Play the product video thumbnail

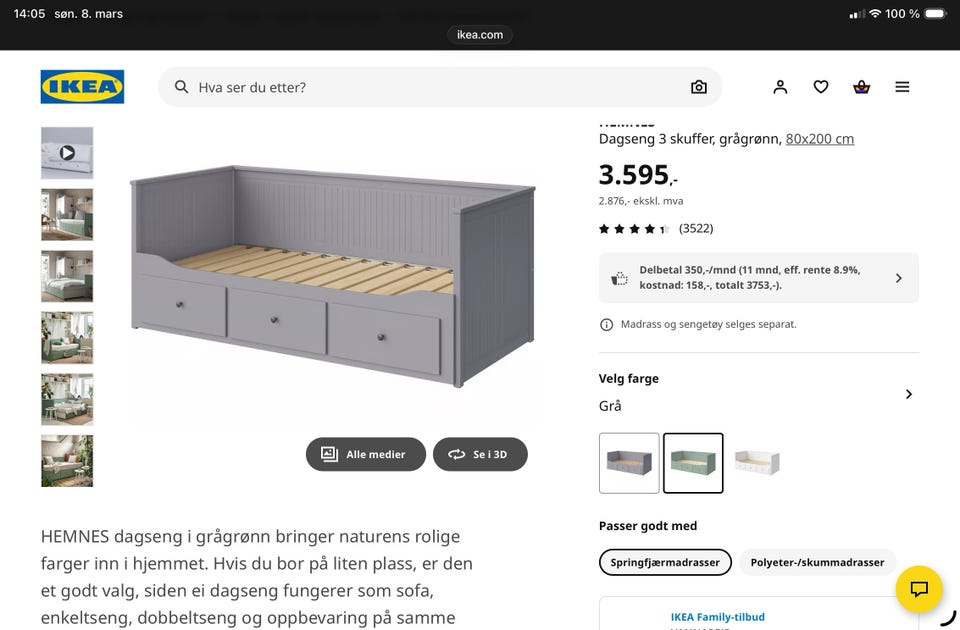click(67, 153)
